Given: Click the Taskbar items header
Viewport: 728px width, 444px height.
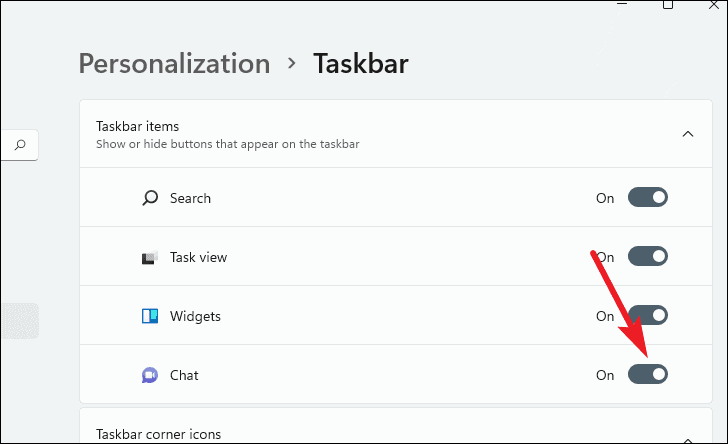Looking at the screenshot, I should pos(396,134).
